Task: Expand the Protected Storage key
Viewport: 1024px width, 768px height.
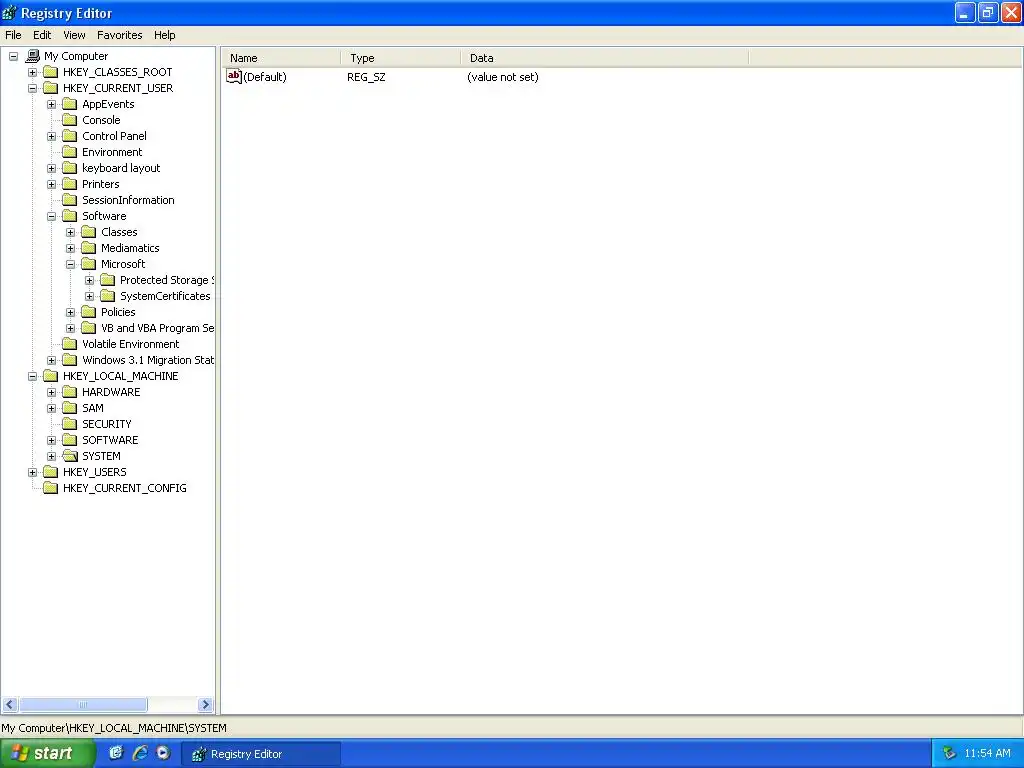Action: click(89, 280)
